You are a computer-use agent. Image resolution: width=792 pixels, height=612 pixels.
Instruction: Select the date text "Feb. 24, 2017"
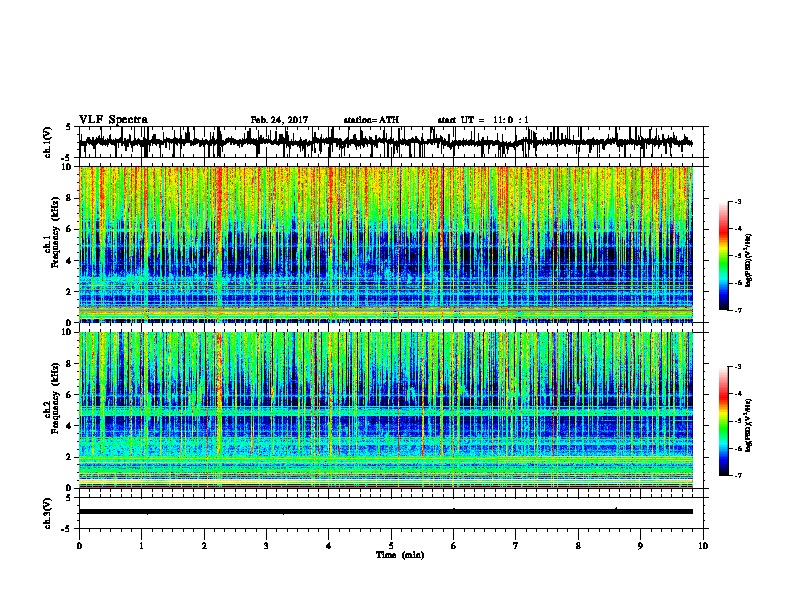[279, 120]
